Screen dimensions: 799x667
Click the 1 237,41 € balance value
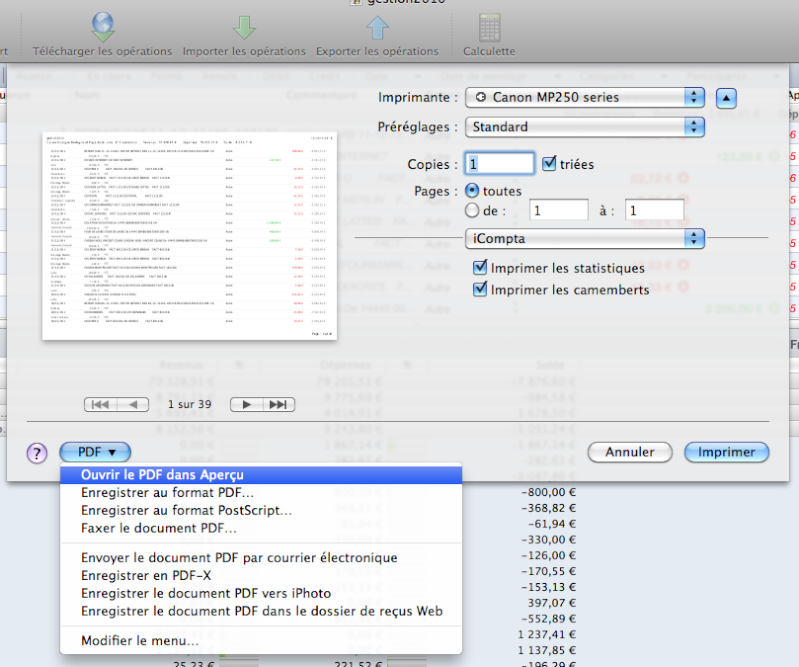pos(547,634)
